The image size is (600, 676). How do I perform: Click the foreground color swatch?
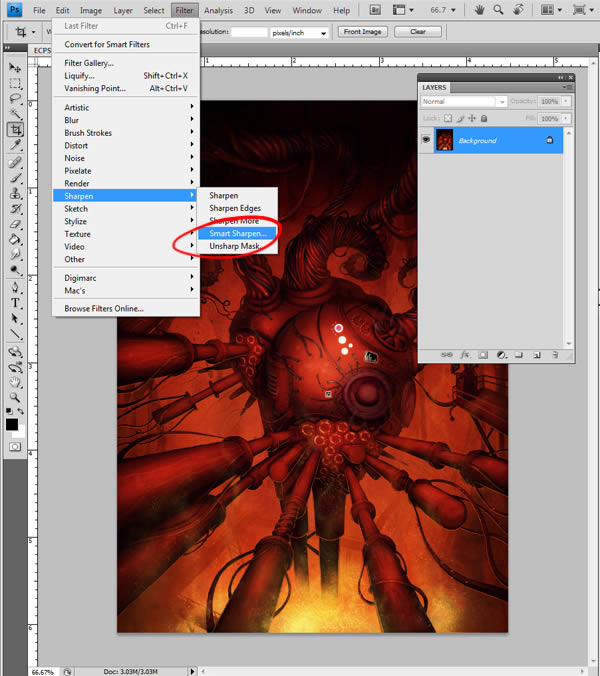tap(12, 425)
